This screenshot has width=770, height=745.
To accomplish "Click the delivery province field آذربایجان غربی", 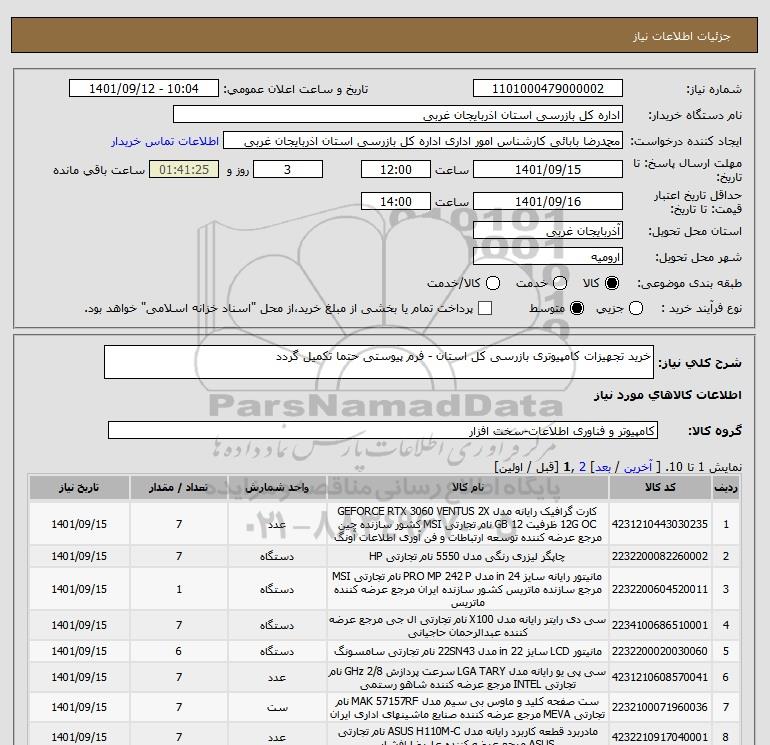I will [x=548, y=230].
